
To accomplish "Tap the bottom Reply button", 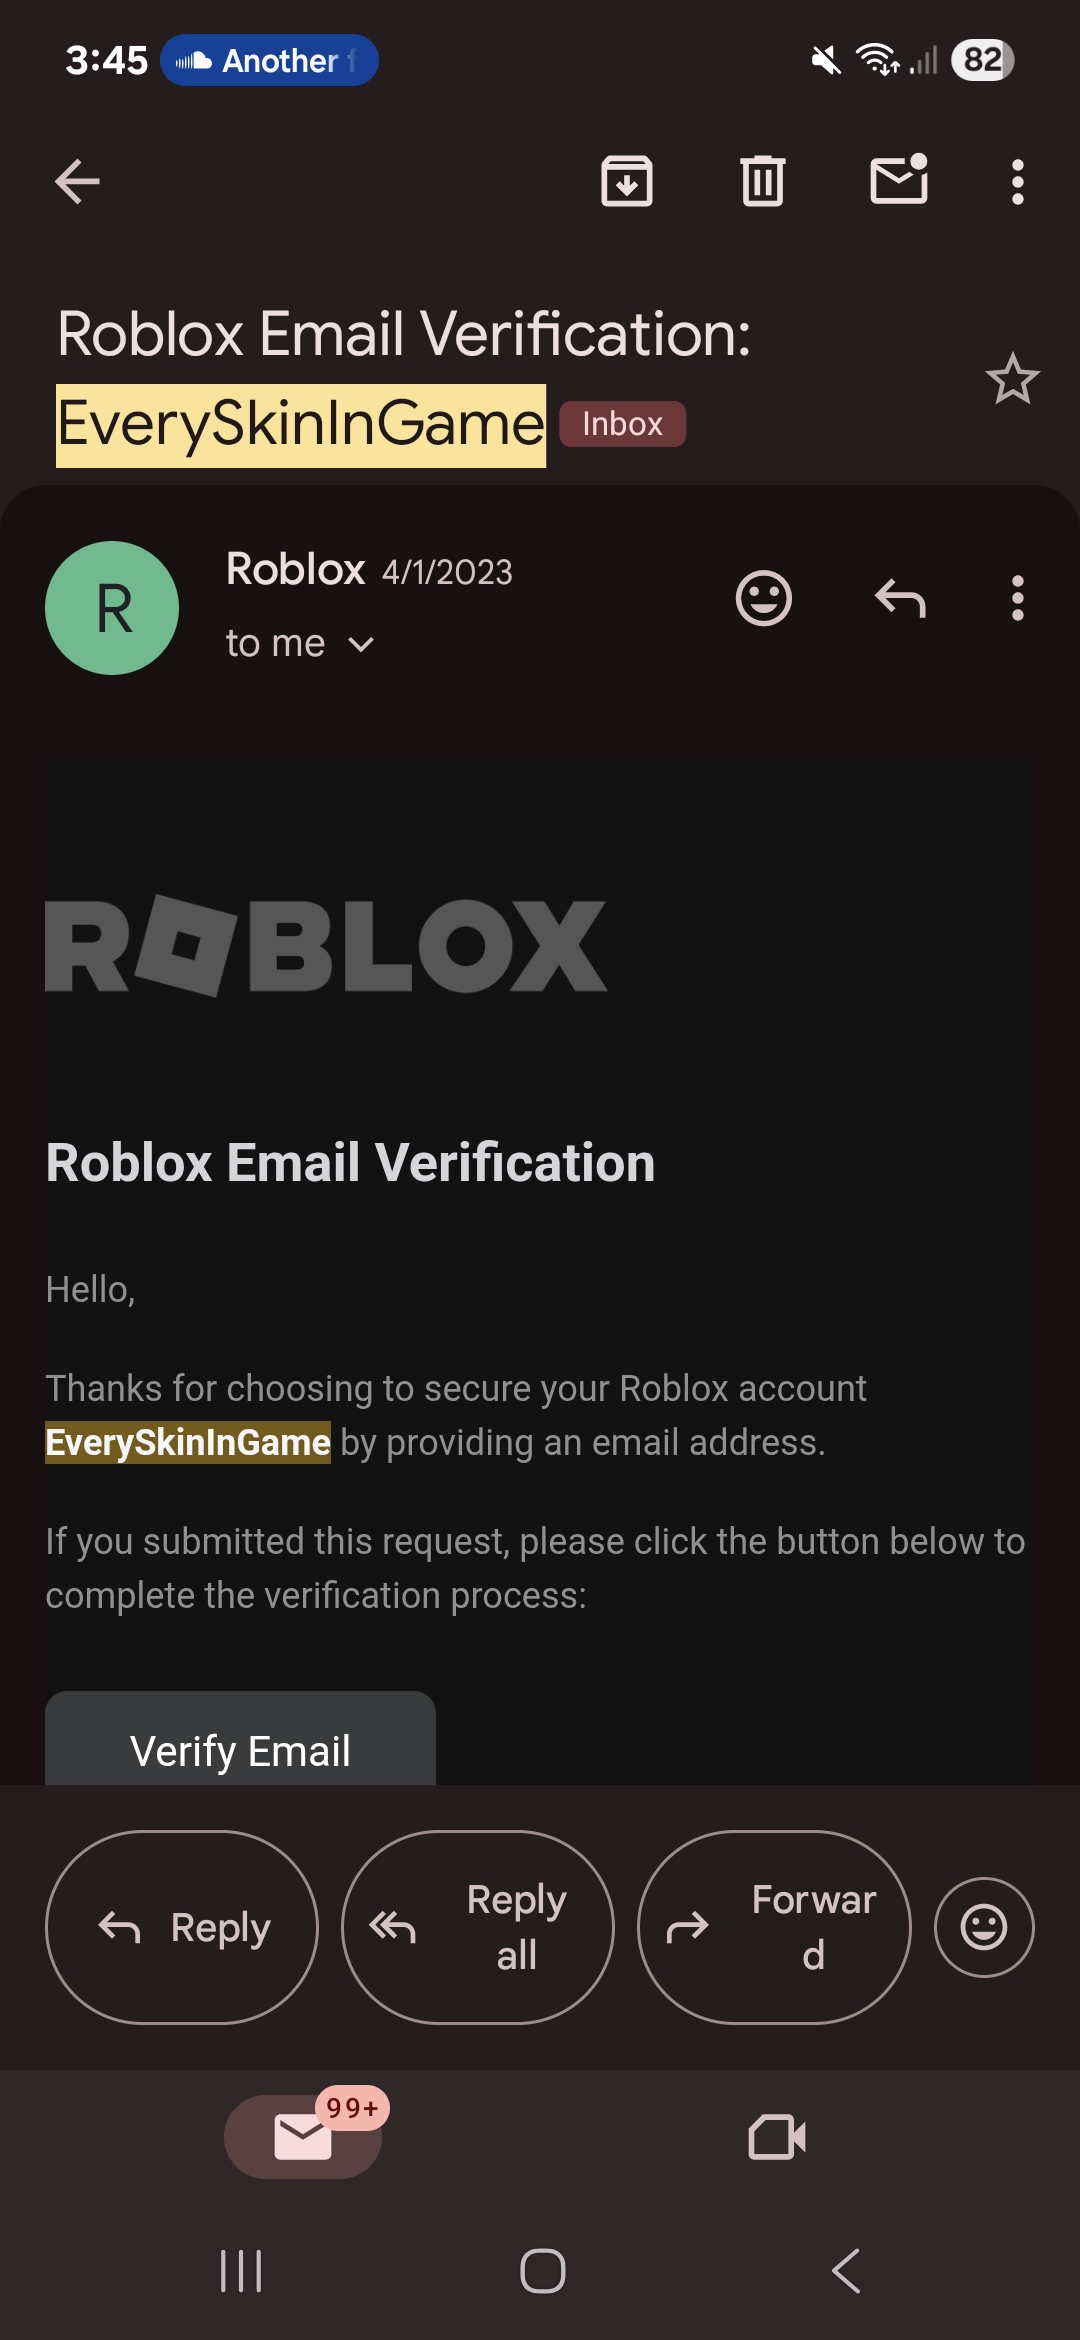I will coord(182,1927).
